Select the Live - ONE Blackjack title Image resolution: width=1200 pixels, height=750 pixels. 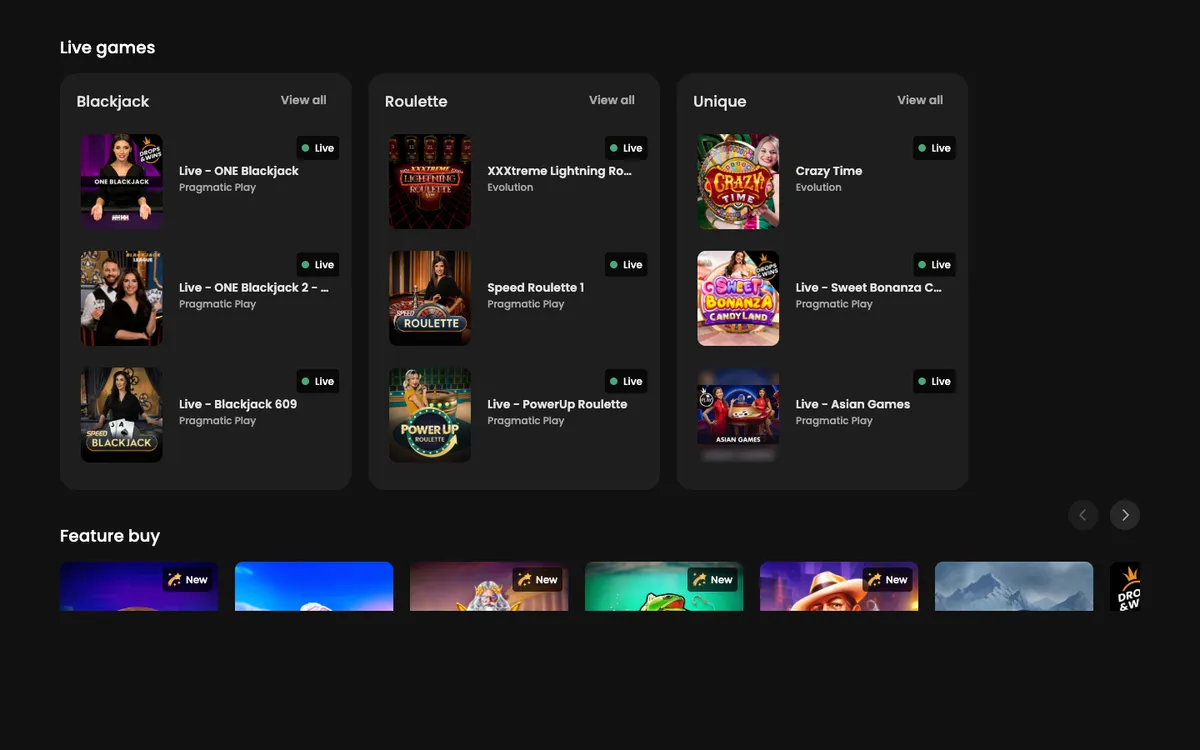pos(239,171)
